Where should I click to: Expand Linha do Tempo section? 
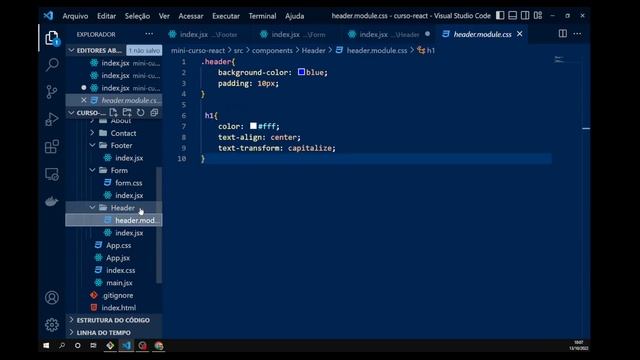[114, 333]
